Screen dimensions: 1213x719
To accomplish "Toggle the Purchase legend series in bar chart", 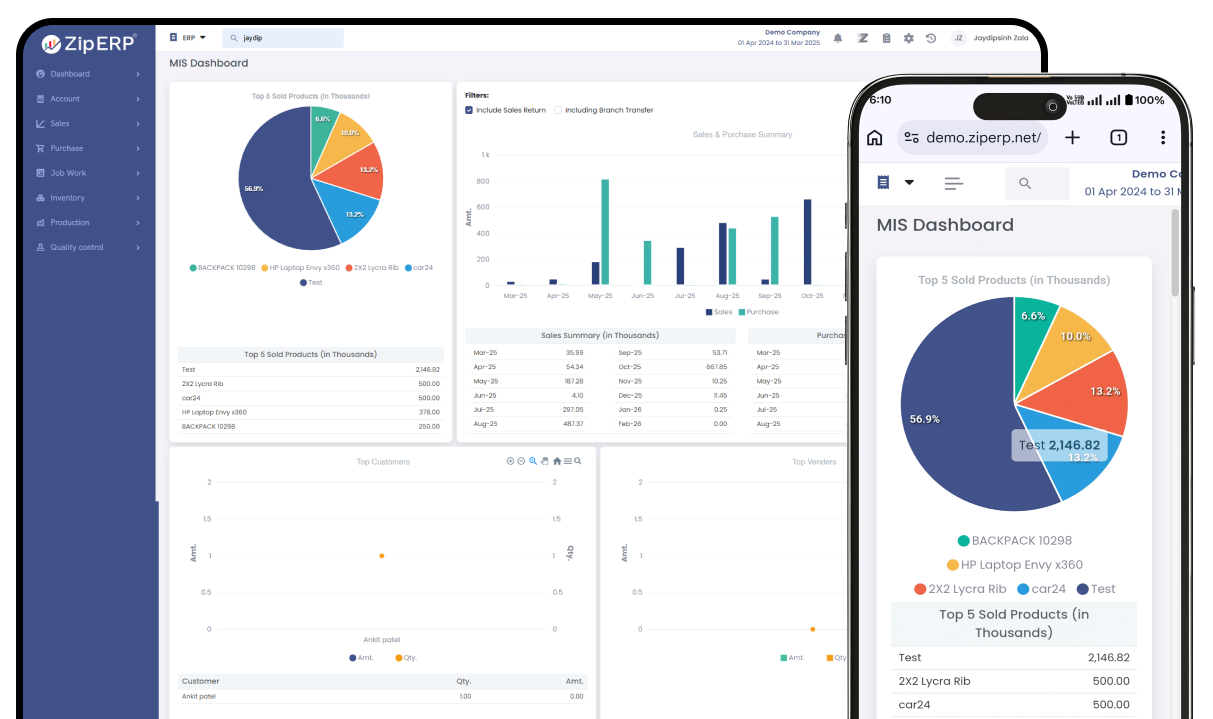I will point(758,312).
